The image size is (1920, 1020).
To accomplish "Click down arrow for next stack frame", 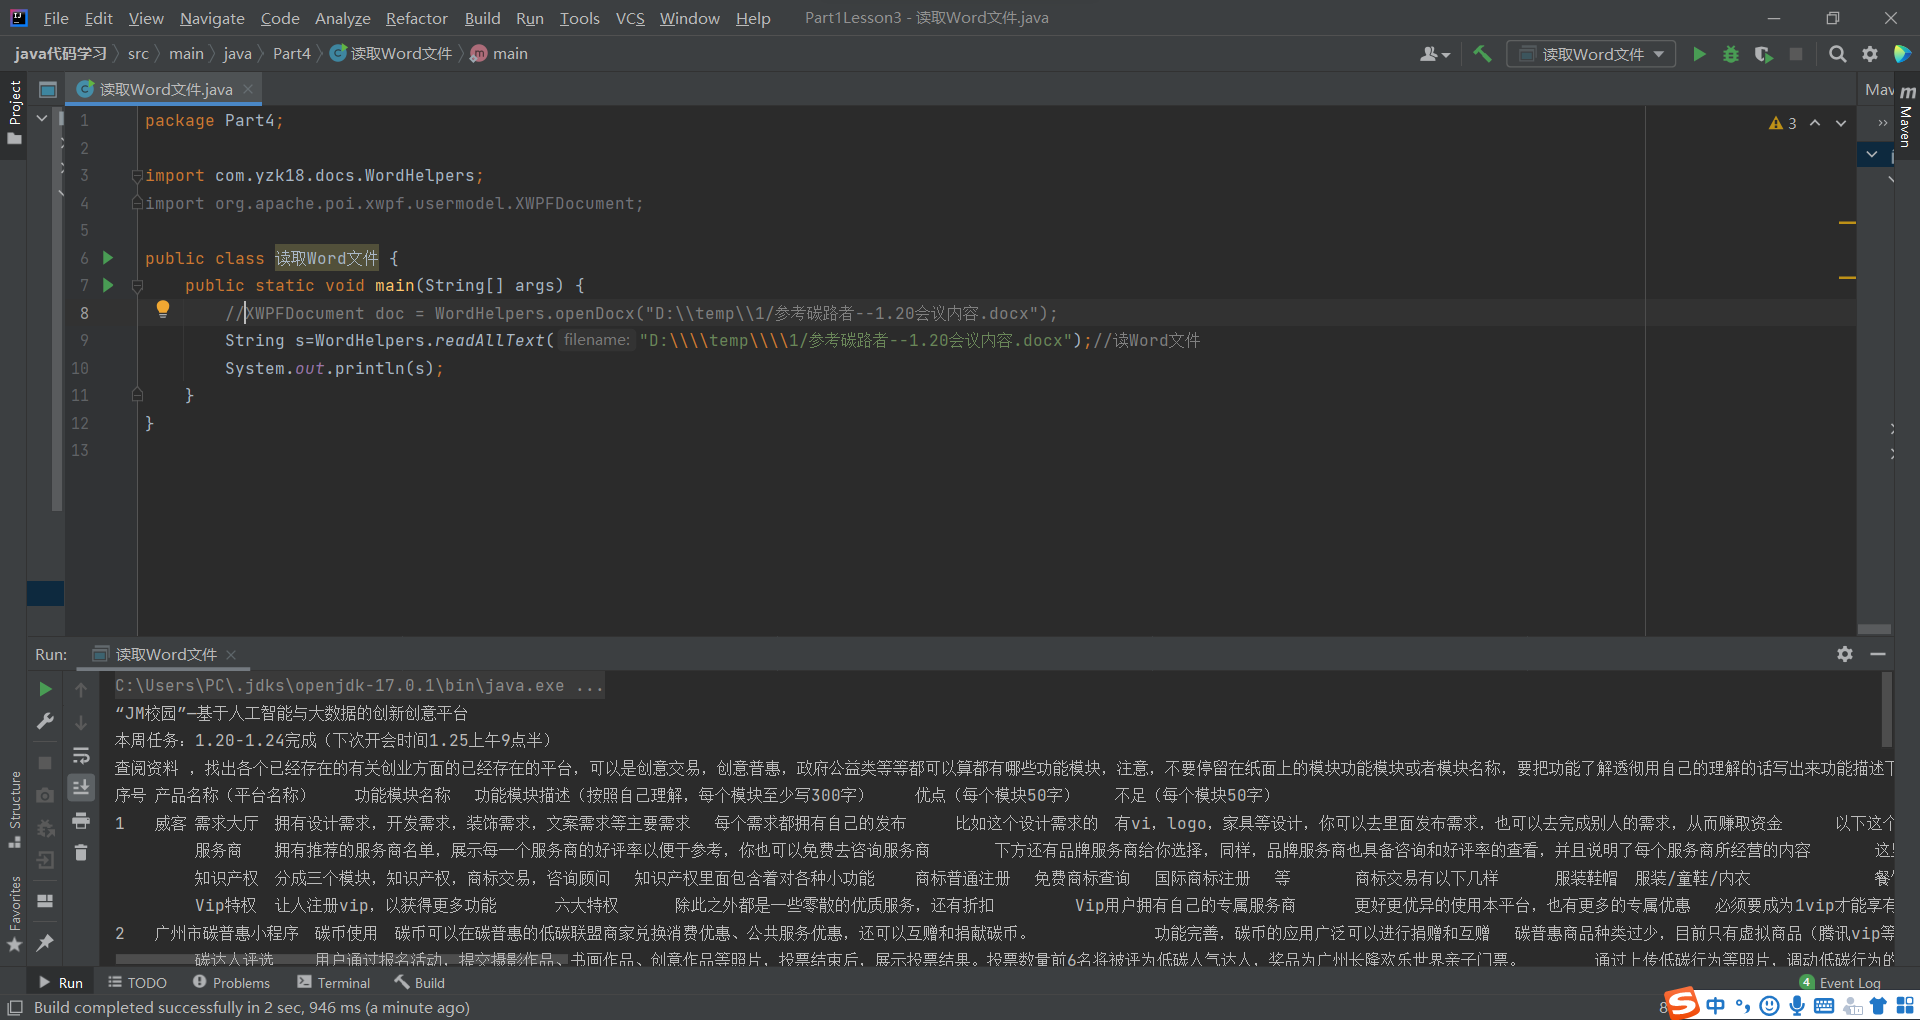I will 81,723.
